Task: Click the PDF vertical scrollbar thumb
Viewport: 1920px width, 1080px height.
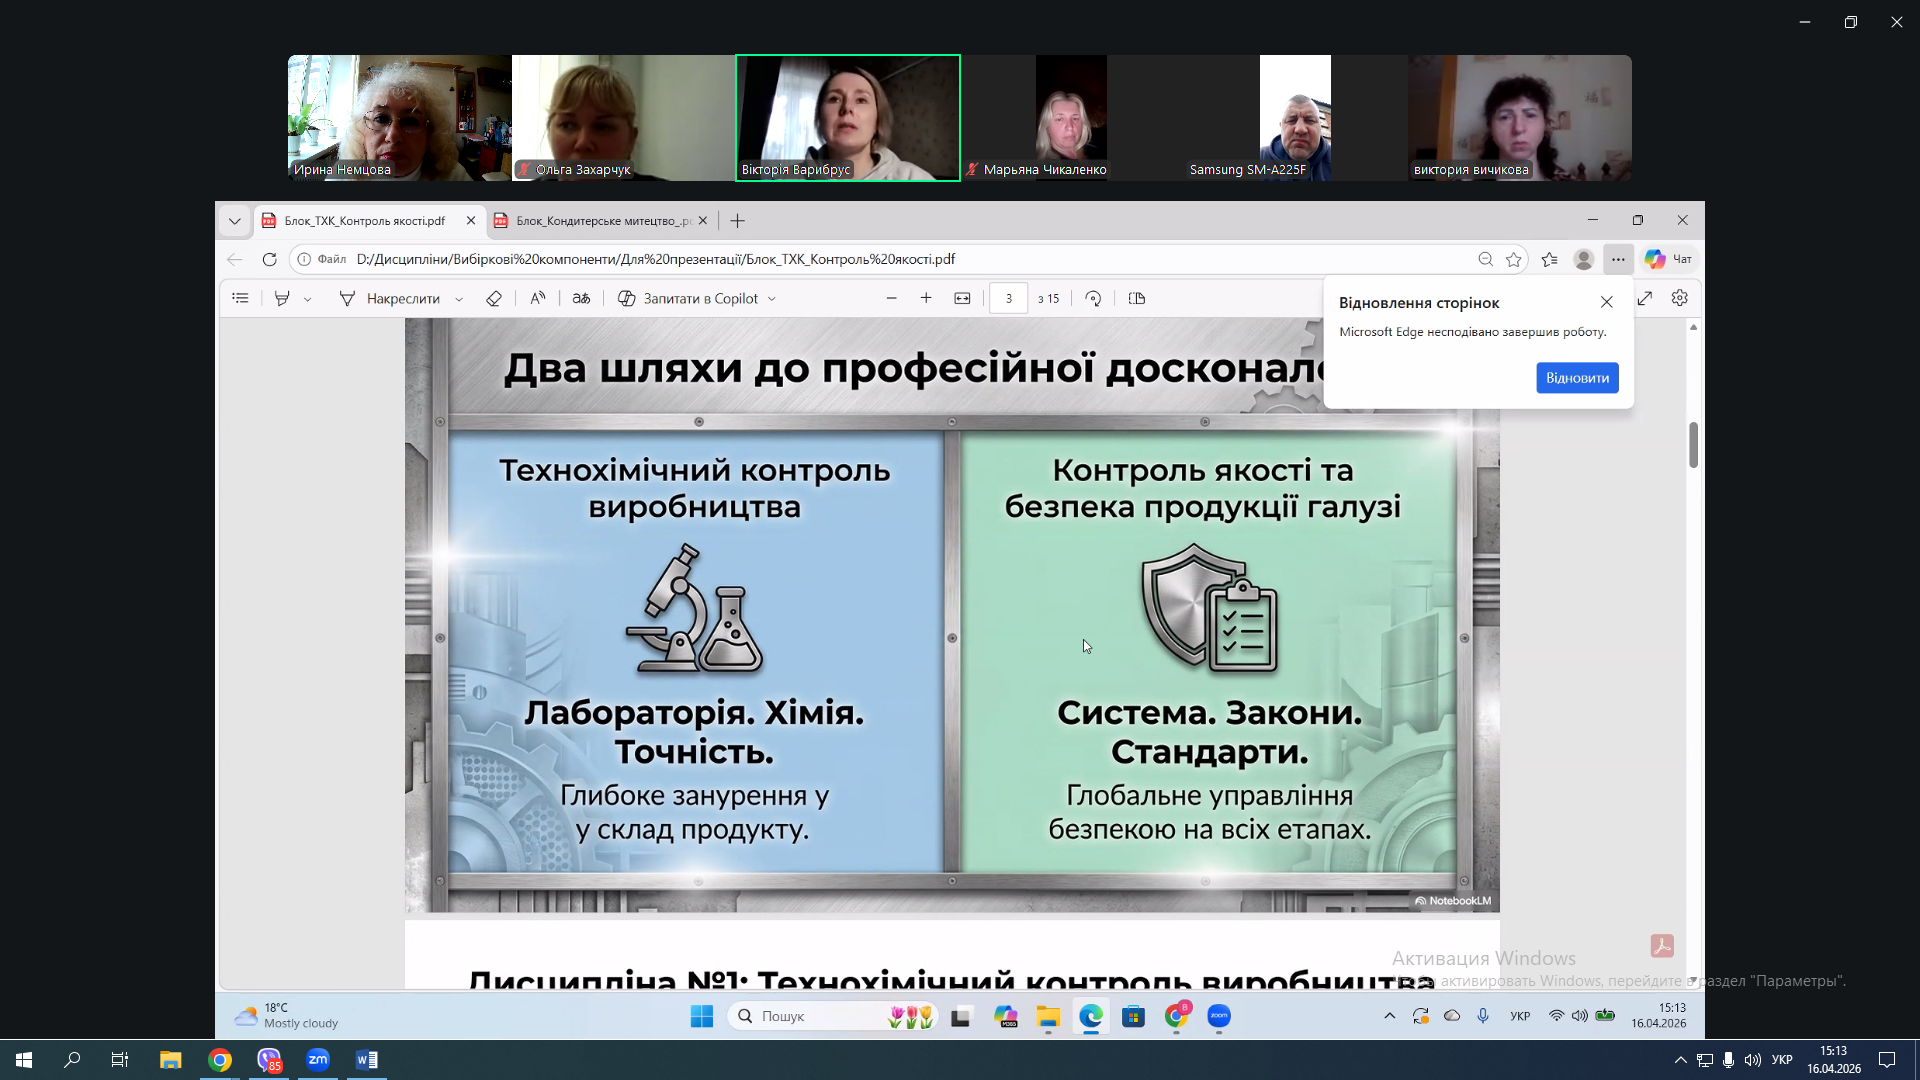Action: [x=1693, y=444]
